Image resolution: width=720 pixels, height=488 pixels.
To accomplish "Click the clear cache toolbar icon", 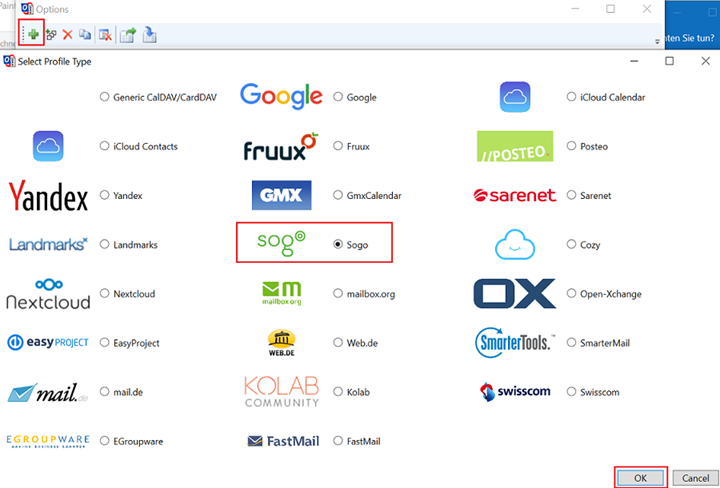I will click(x=105, y=34).
